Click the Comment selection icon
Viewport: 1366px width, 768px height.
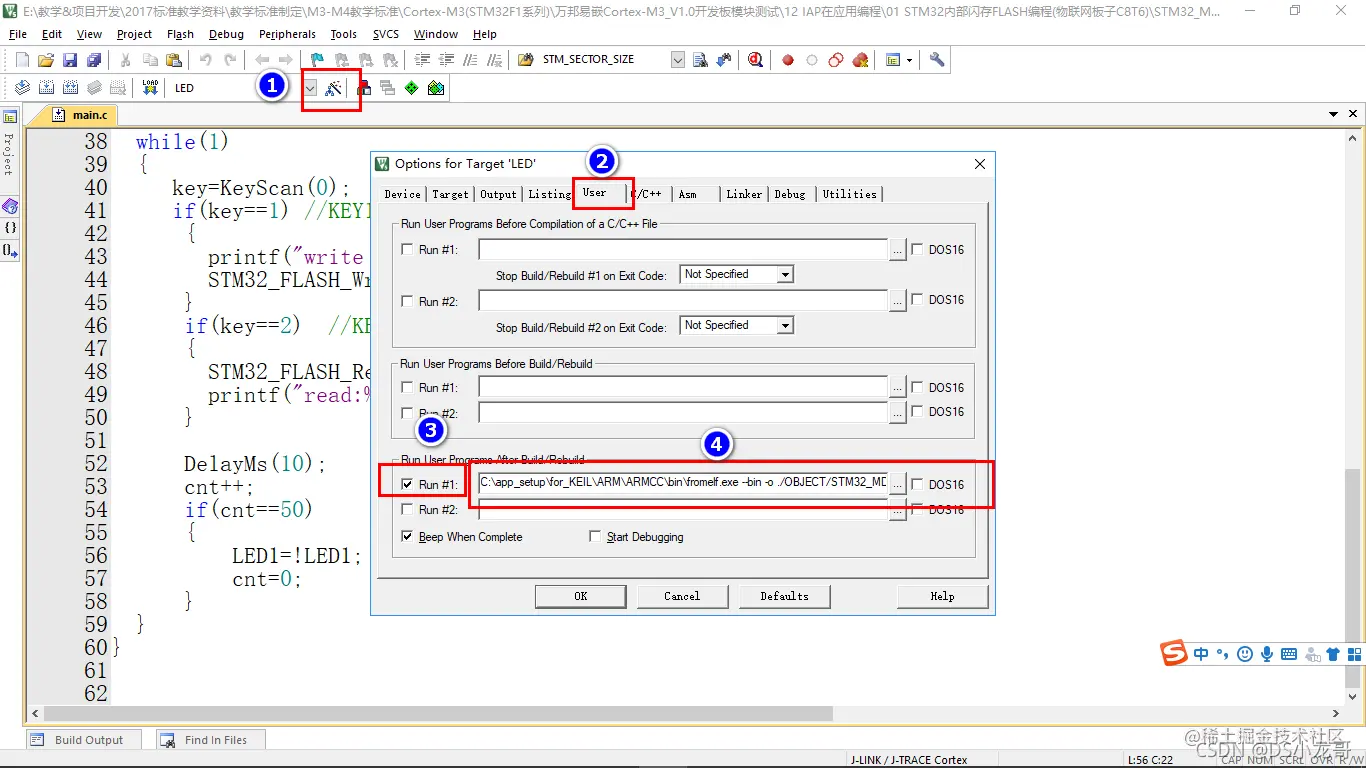coord(471,60)
